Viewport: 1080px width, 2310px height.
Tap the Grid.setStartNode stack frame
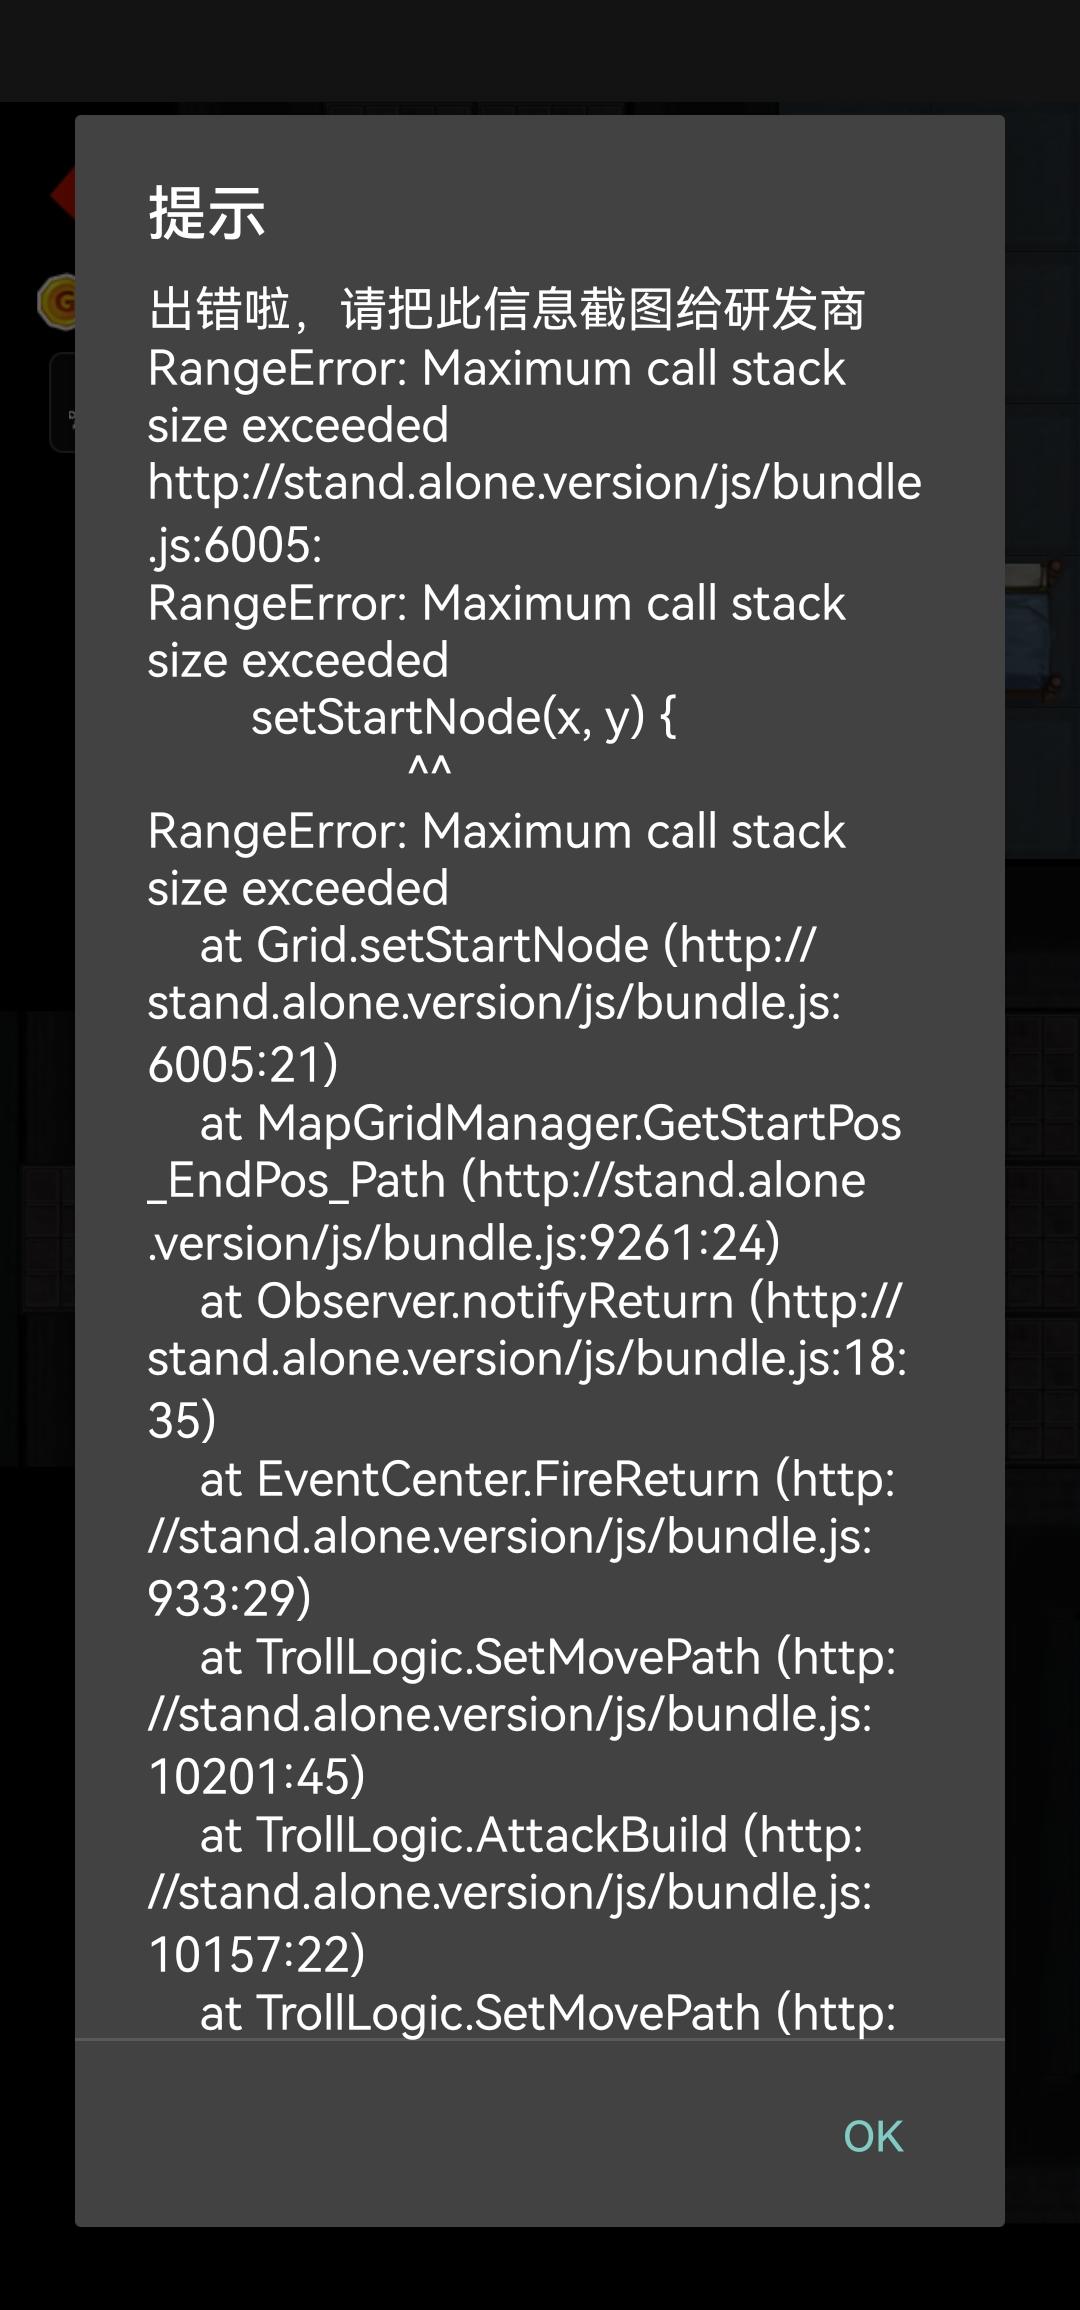click(452, 946)
